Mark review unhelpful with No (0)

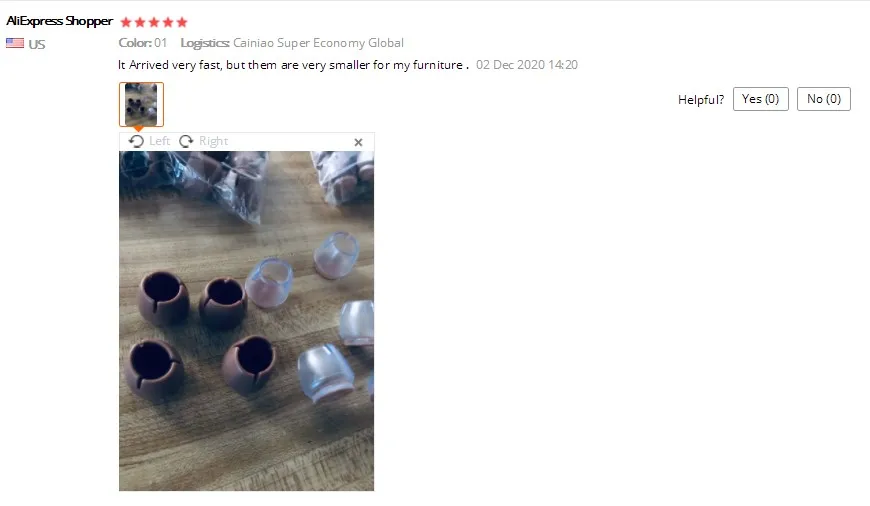[x=824, y=99]
